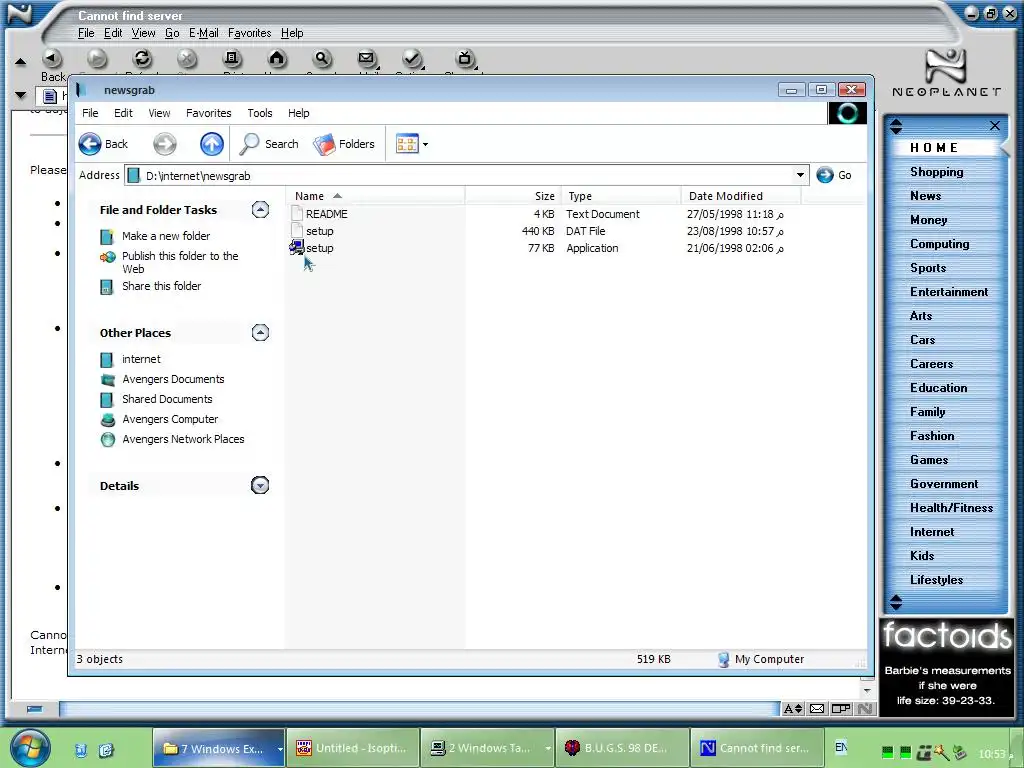Open Shared Documents link
Screen dimensions: 1024x768
(x=167, y=399)
